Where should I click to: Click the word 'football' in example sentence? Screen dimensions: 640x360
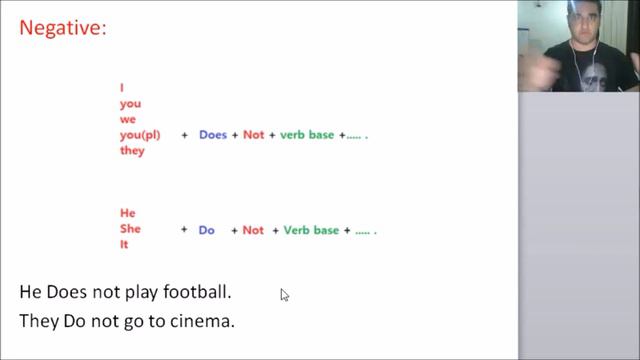(x=197, y=292)
